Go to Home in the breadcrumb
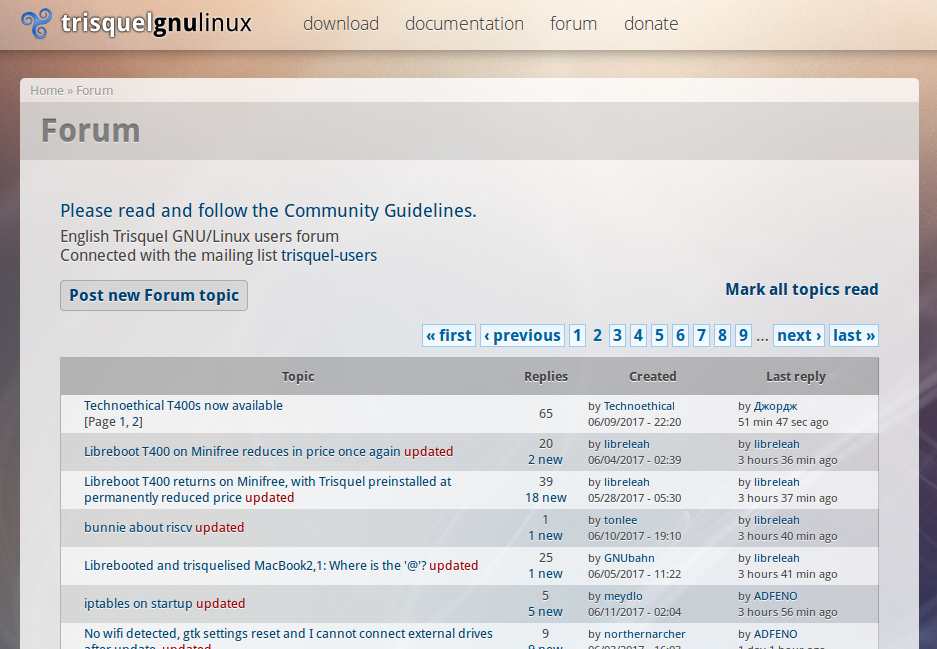This screenshot has width=937, height=649. [x=47, y=90]
